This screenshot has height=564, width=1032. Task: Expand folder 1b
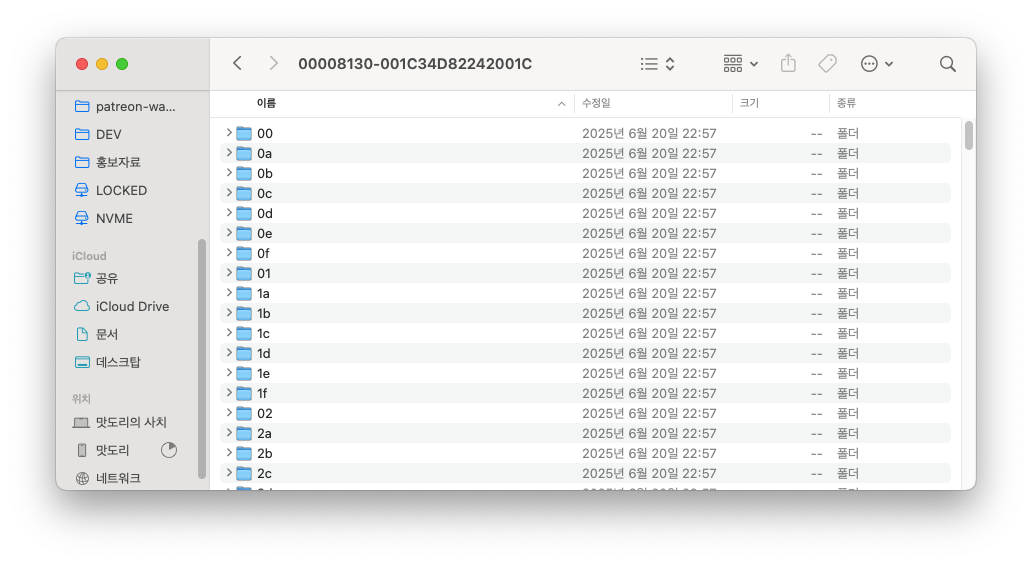click(x=228, y=313)
